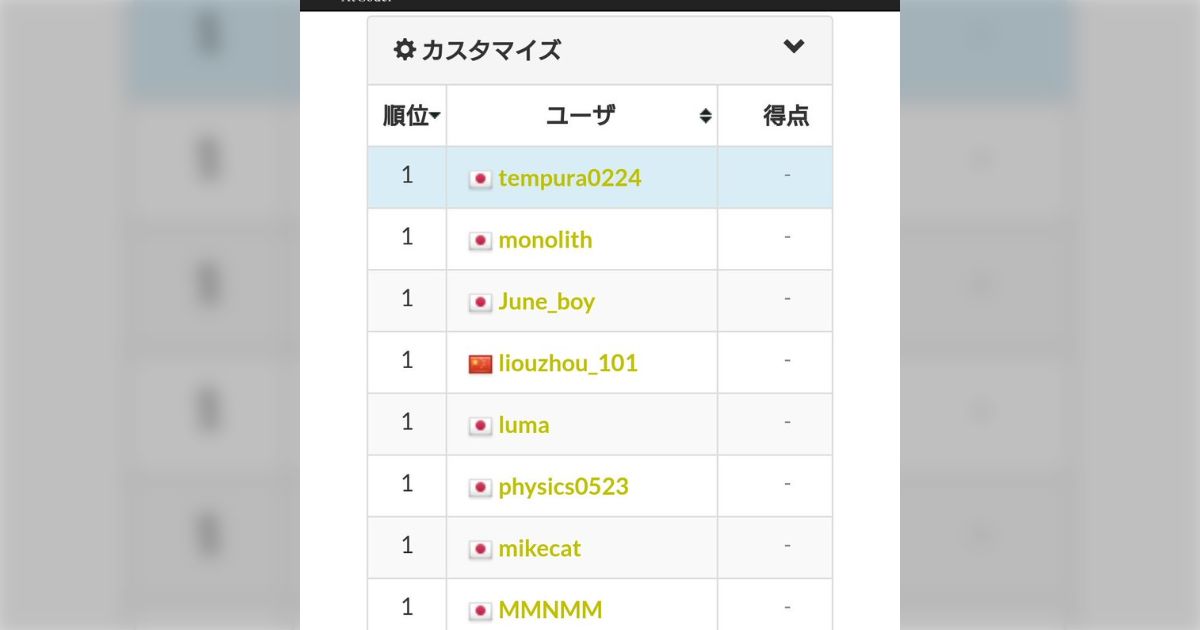The height and width of the screenshot is (630, 1200).
Task: Sort by 順位 column dropdown arrow
Action: [436, 118]
